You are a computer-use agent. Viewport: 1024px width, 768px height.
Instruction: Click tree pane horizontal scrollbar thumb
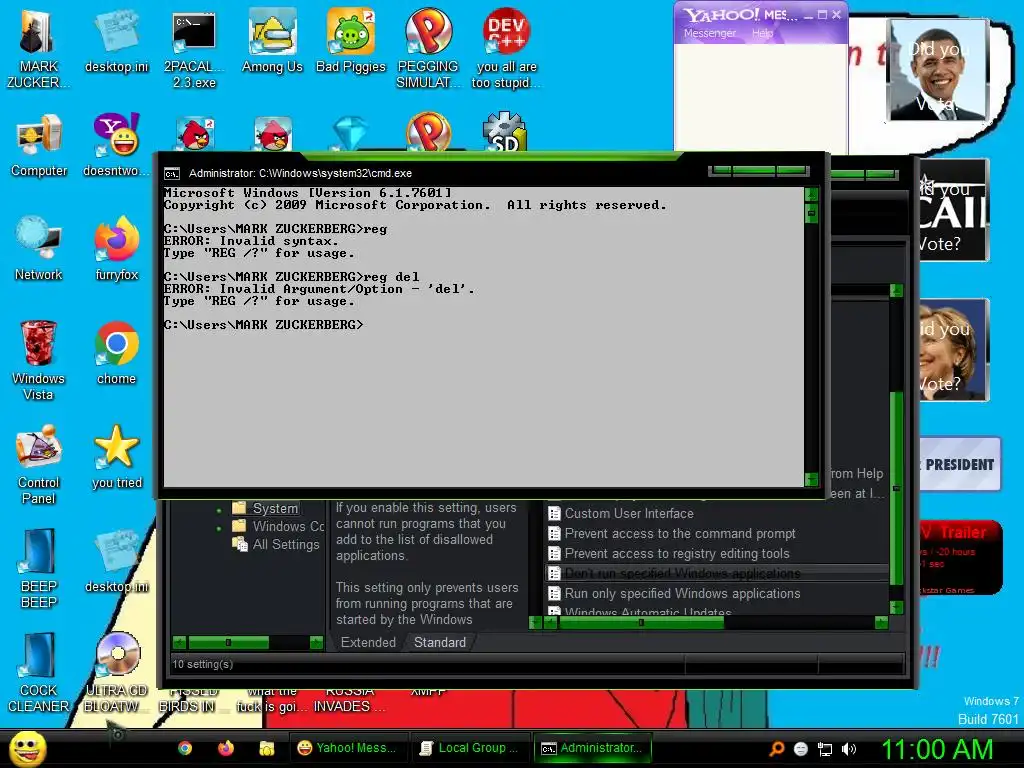point(228,643)
